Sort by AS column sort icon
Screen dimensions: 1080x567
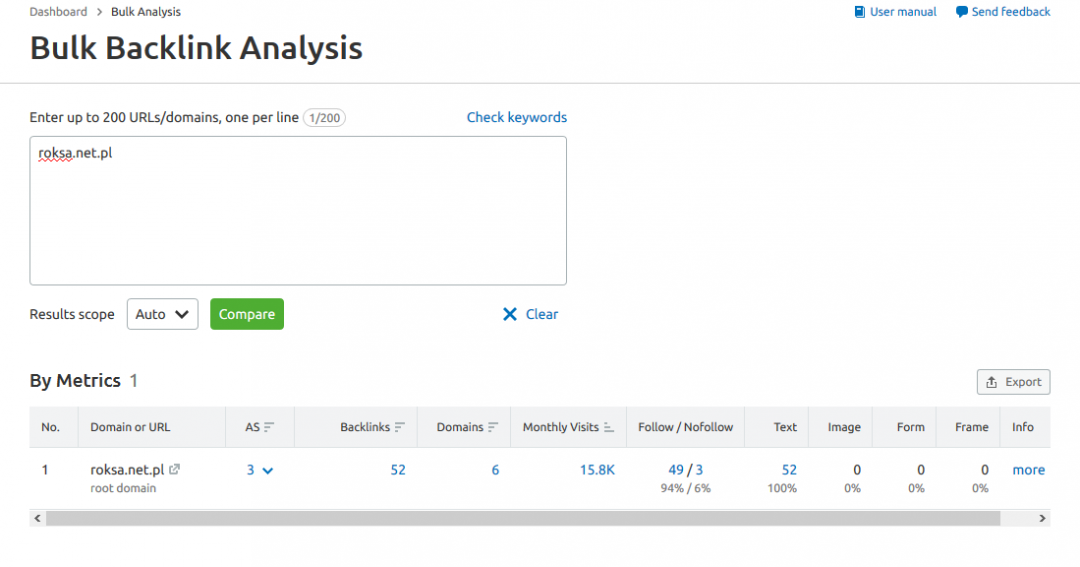click(270, 427)
